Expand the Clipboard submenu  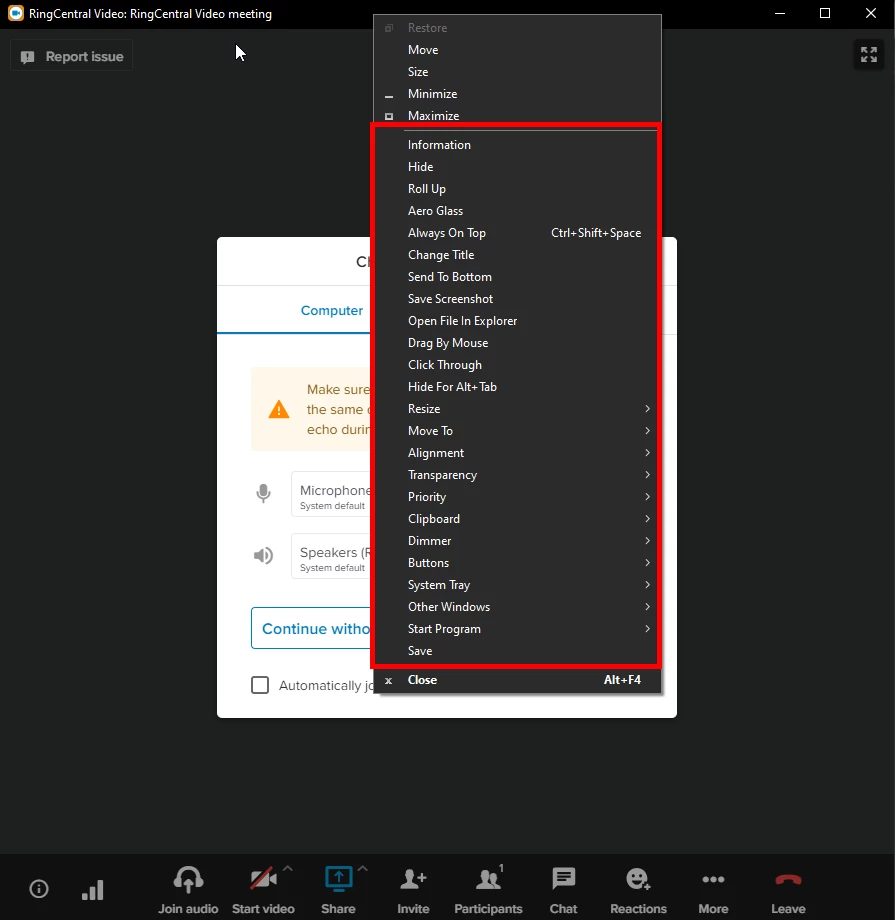click(518, 519)
